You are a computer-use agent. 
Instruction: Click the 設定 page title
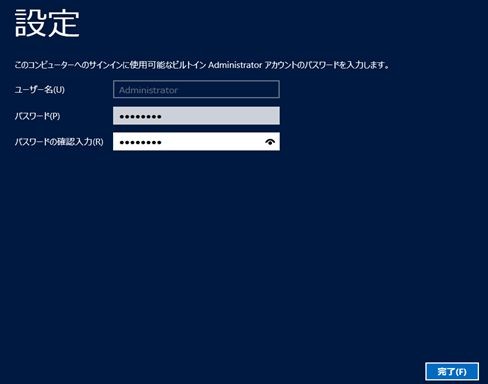[x=47, y=23]
